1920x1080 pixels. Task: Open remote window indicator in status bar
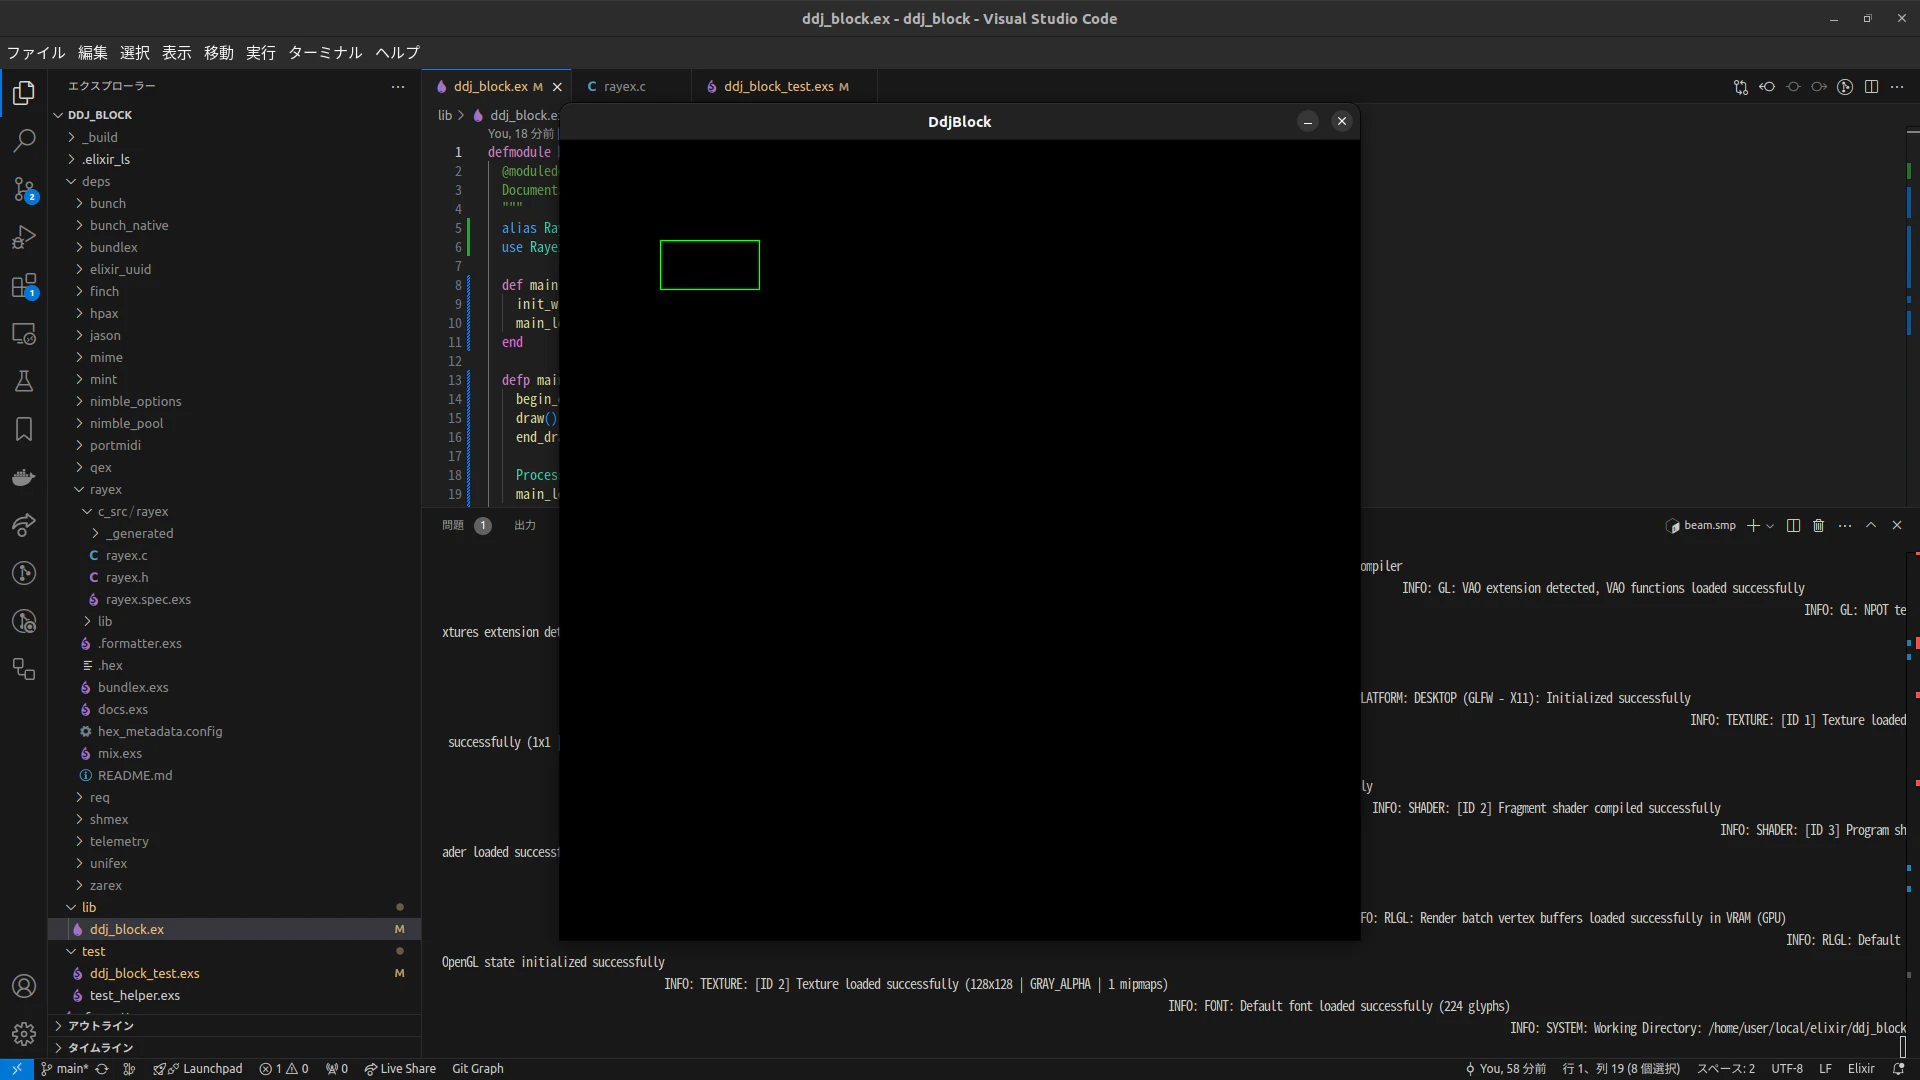click(17, 1069)
